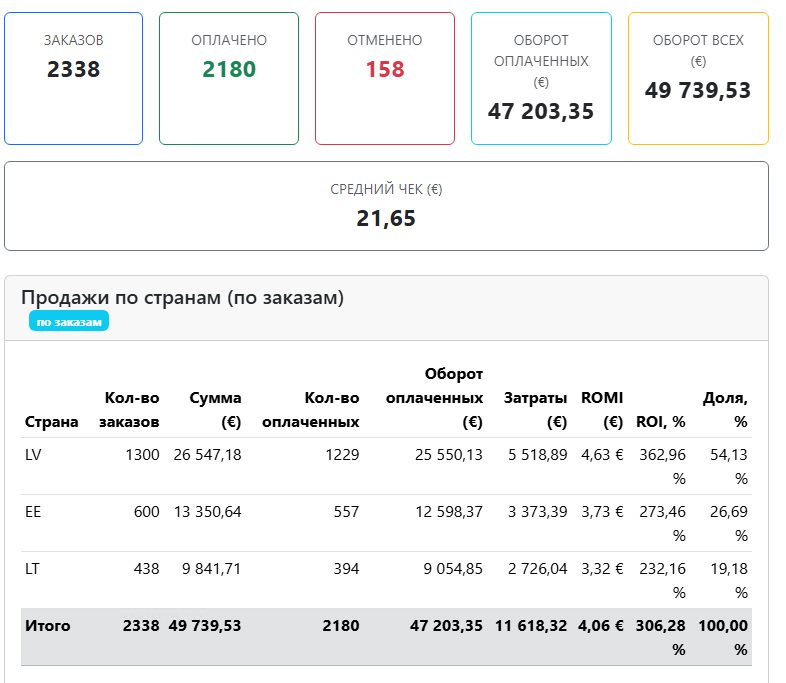Click the total share 100,00 %
The height and width of the screenshot is (683, 786).
pyautogui.click(x=723, y=638)
